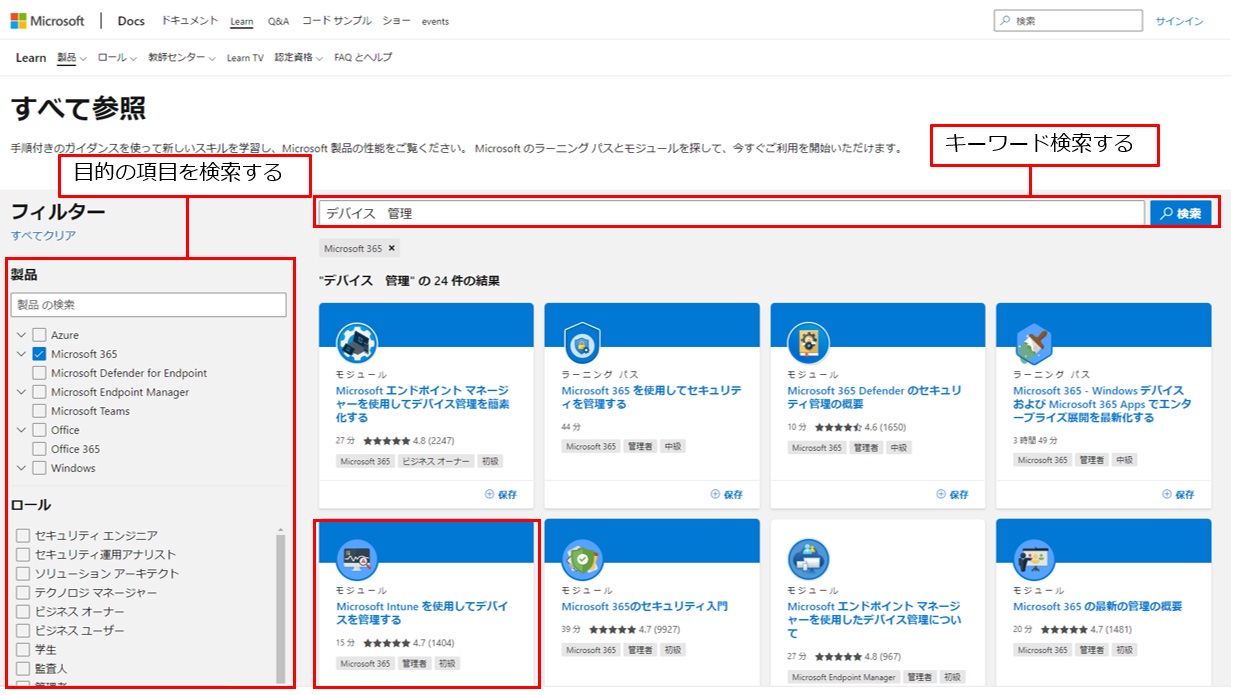Check the ビジネス オーナー role checkbox

[x=23, y=612]
